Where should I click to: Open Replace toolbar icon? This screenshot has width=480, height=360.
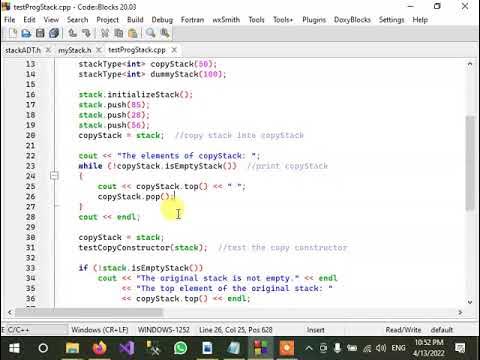pos(165,33)
